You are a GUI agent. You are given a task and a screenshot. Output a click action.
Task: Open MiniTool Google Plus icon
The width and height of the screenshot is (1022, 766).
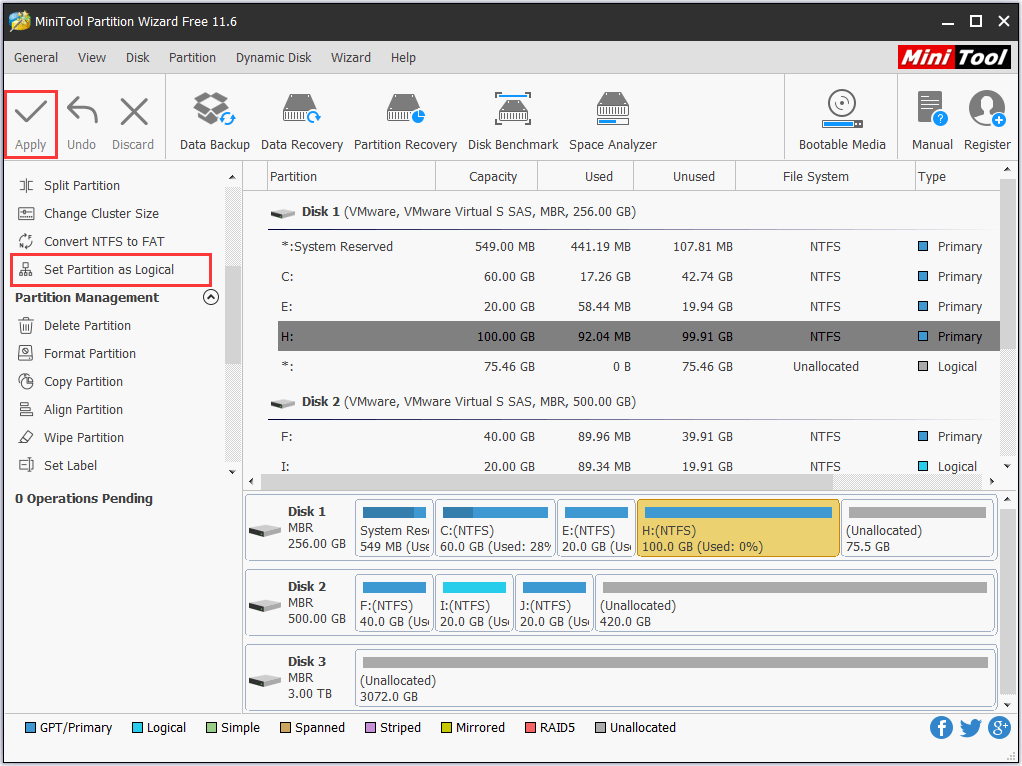tap(999, 728)
